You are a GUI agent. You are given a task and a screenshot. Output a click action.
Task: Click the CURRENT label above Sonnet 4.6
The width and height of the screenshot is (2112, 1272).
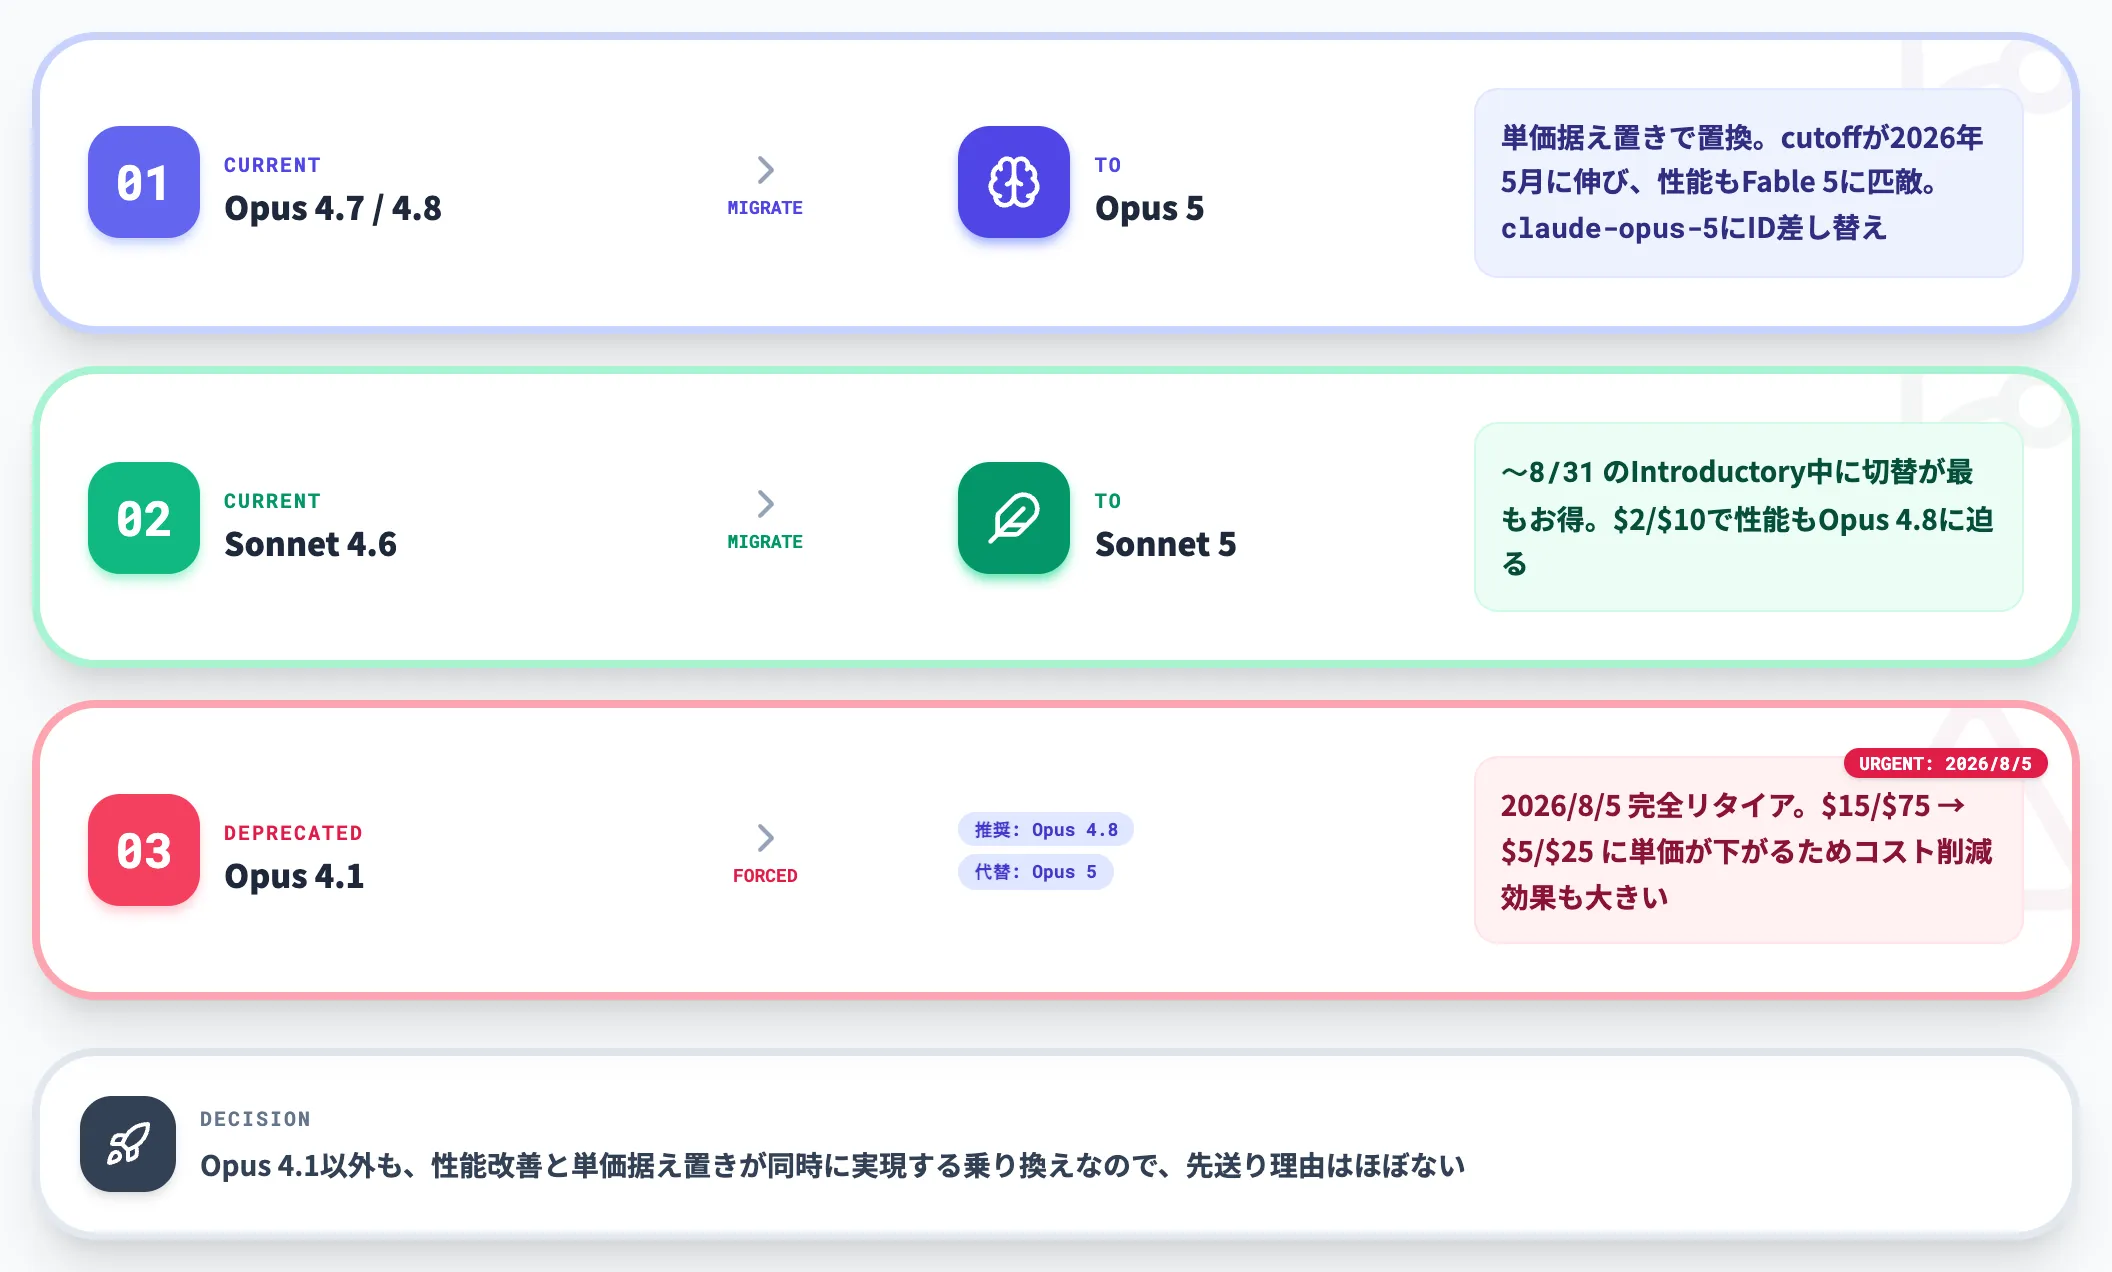pyautogui.click(x=272, y=501)
